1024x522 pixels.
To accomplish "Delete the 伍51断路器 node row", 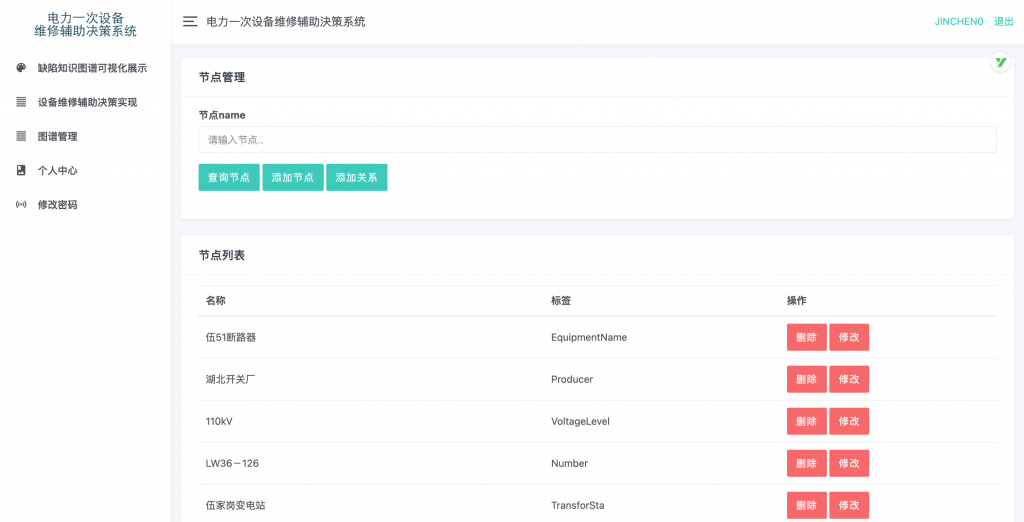I will coord(806,337).
